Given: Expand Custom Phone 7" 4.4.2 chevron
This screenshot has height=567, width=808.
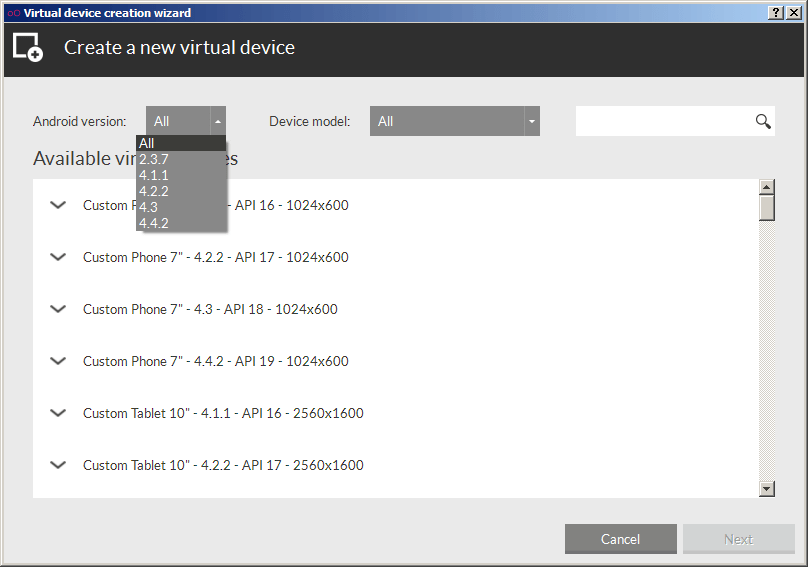Looking at the screenshot, I should tap(58, 361).
